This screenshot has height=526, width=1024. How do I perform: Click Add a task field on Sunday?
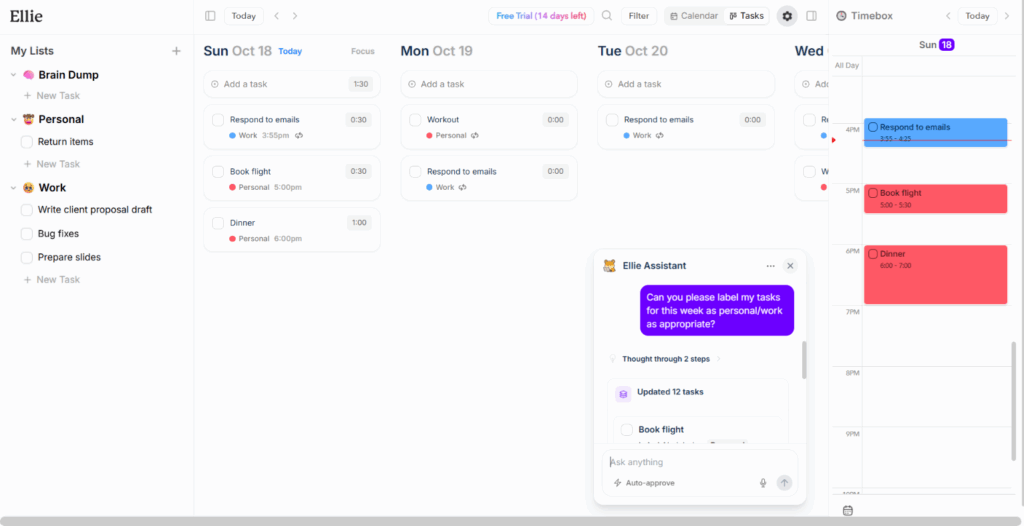click(292, 84)
